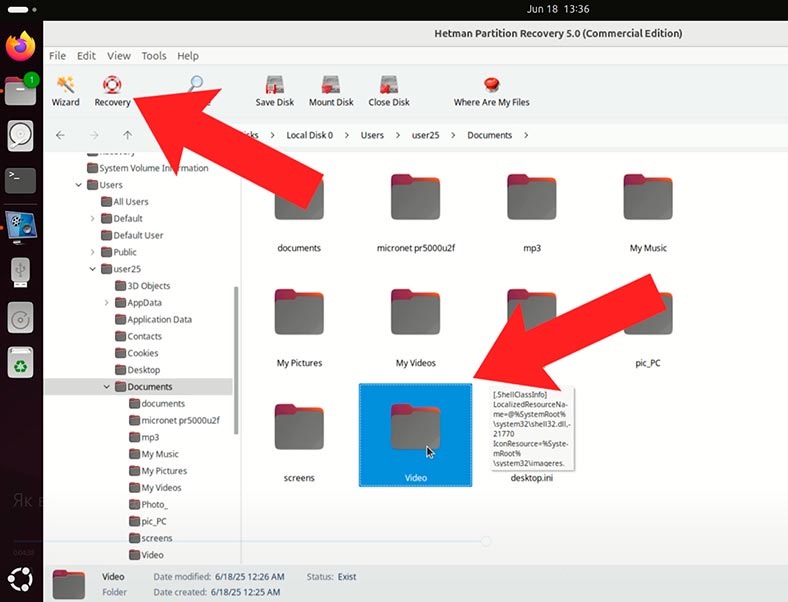The image size is (788, 602).
Task: Open the View menu
Action: point(119,56)
